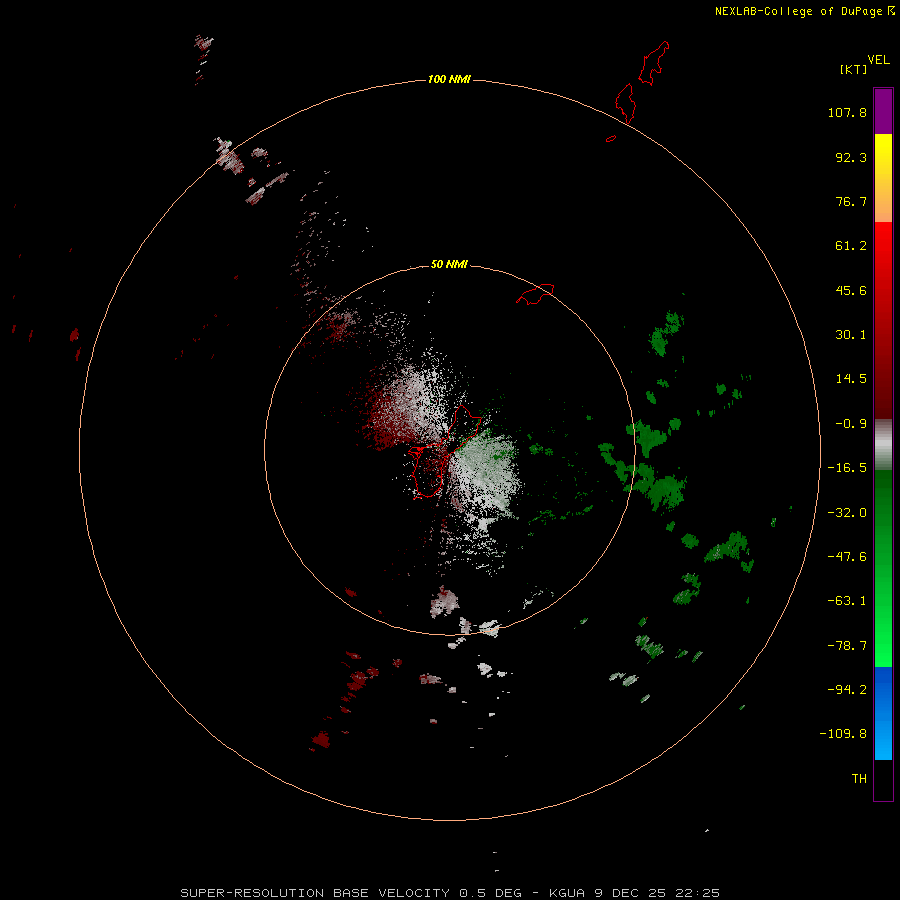
Task: Click the Super-Resolution Base Velocity caption text
Action: [450, 893]
